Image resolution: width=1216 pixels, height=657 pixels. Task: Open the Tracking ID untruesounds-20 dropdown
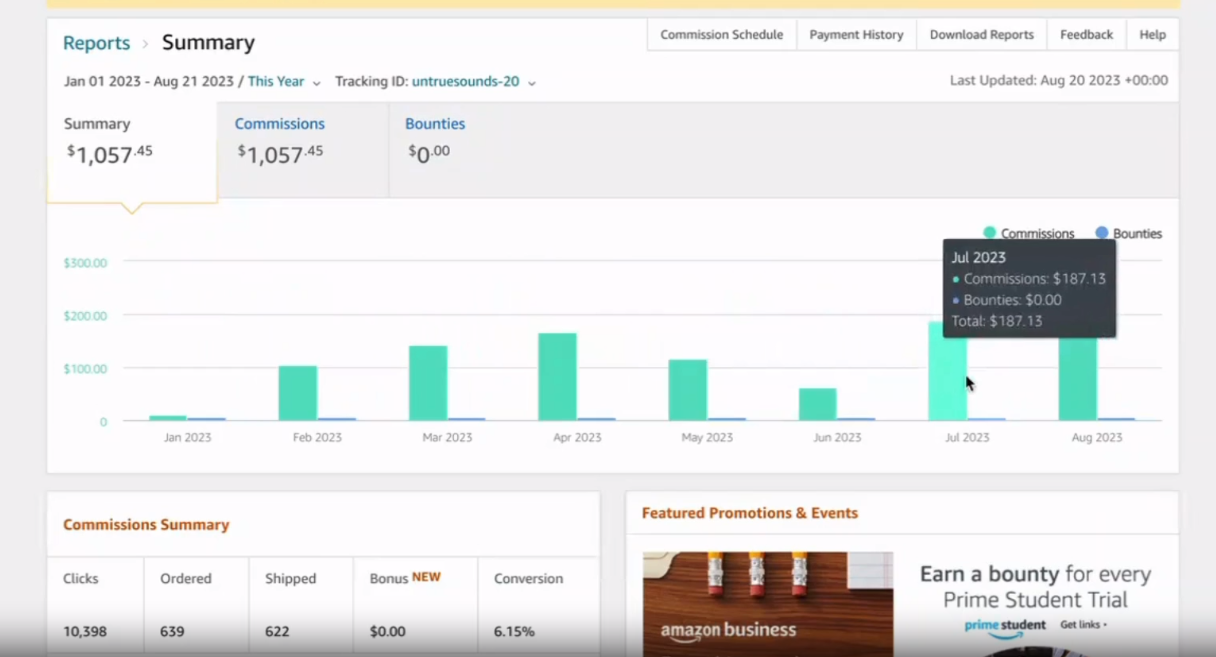473,82
